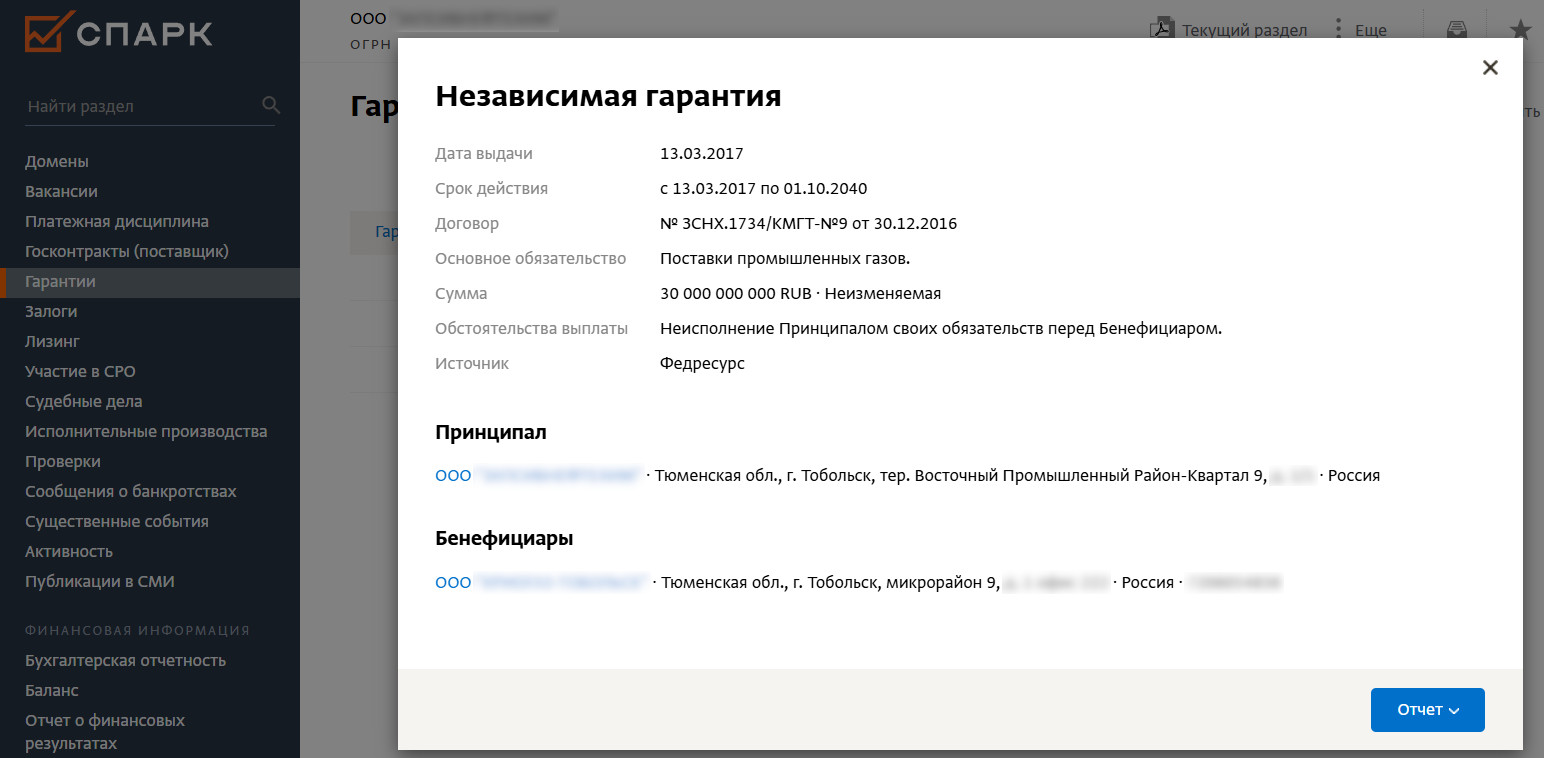
Task: Click the СПАРК logo
Action: [119, 32]
